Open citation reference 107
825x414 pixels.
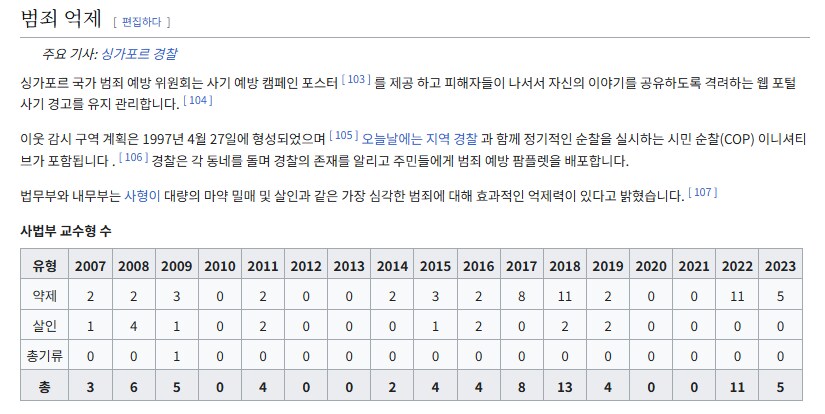[703, 193]
